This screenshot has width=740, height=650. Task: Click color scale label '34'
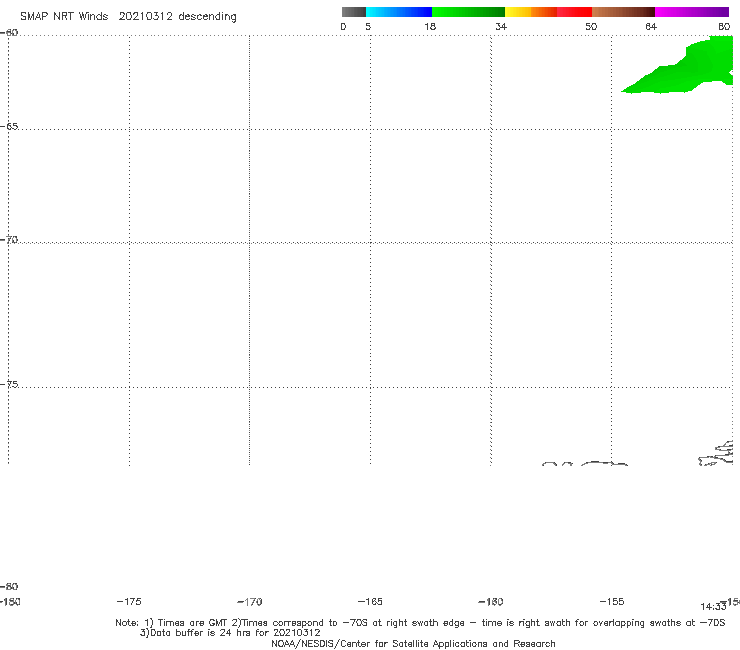501,26
